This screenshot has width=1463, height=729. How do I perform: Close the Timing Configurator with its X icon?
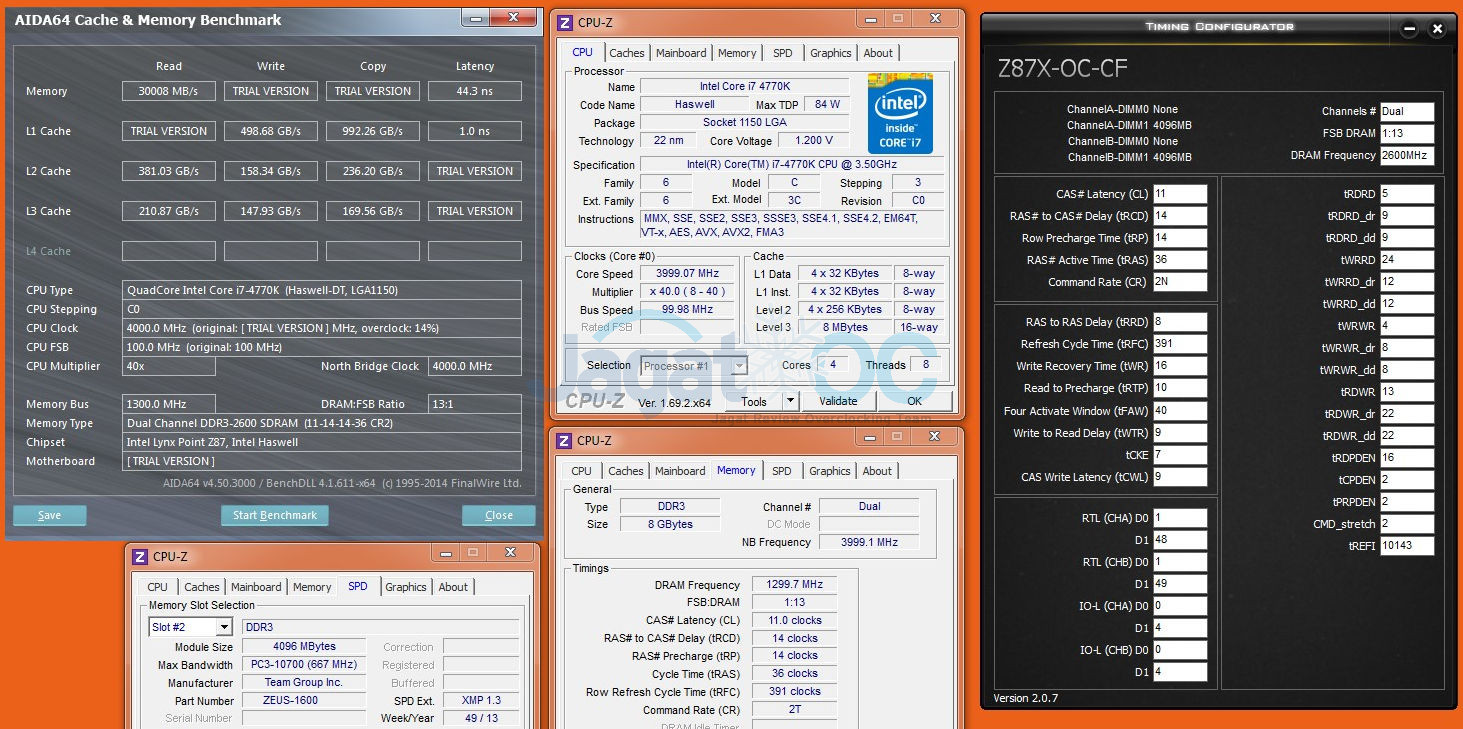[x=1437, y=29]
